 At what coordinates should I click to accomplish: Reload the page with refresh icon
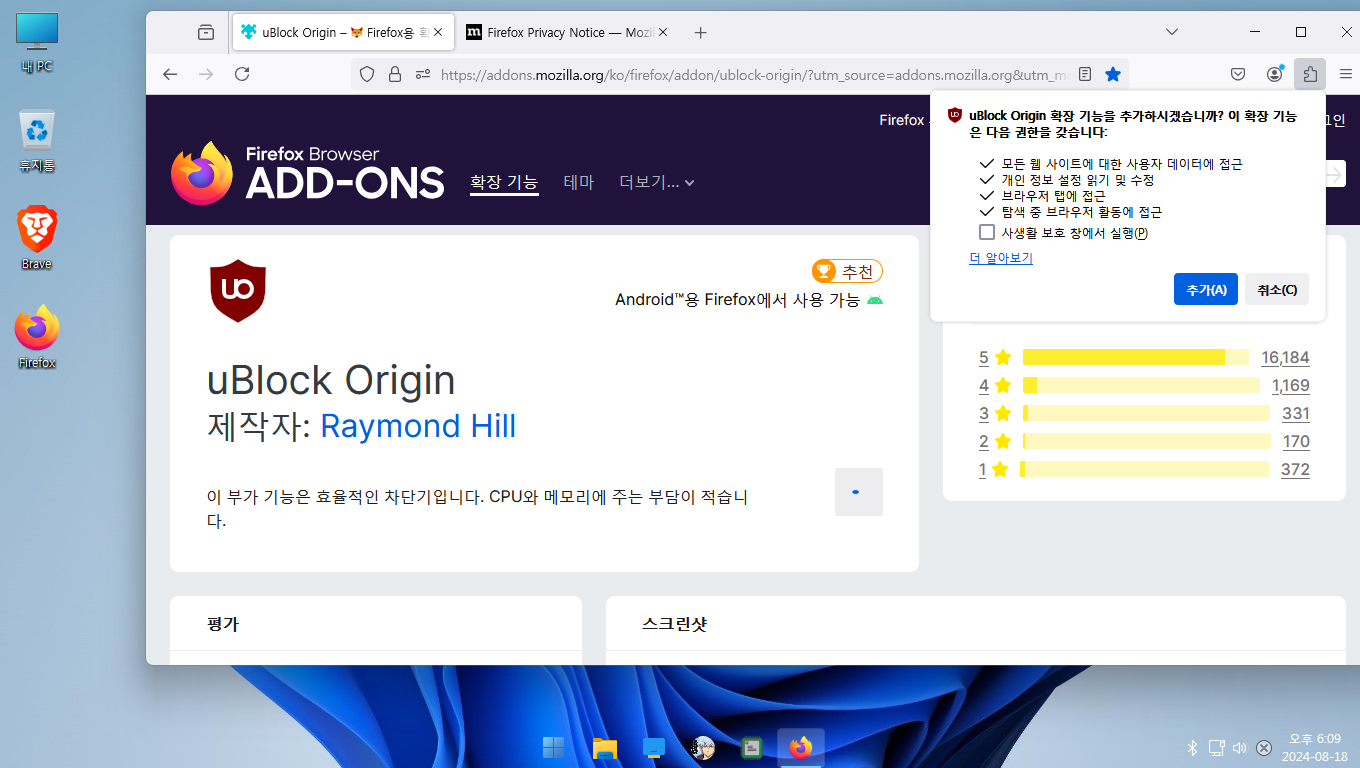coord(242,74)
